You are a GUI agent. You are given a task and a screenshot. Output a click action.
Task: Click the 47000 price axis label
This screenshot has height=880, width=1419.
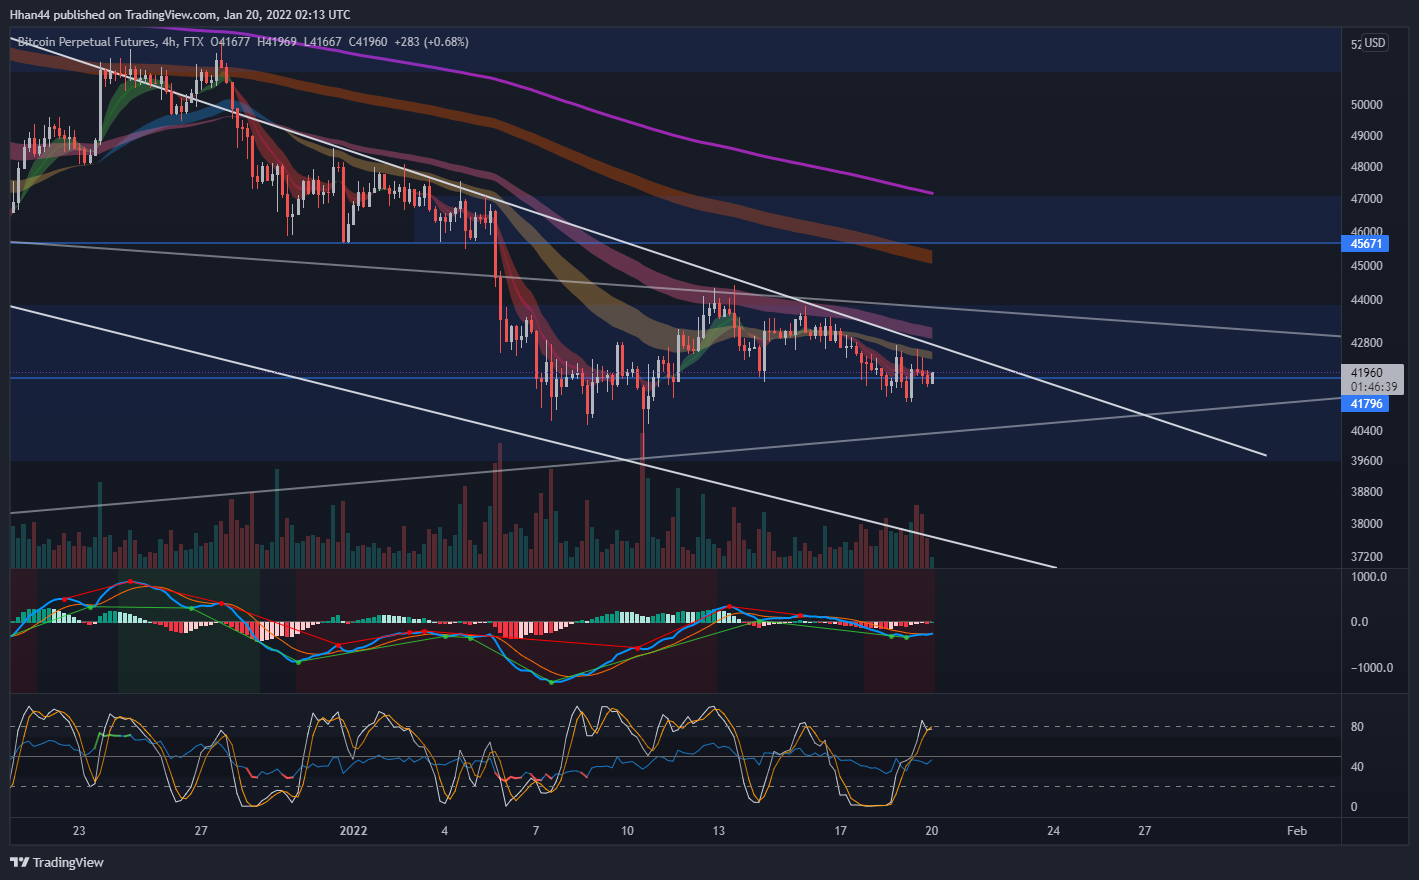(1366, 199)
